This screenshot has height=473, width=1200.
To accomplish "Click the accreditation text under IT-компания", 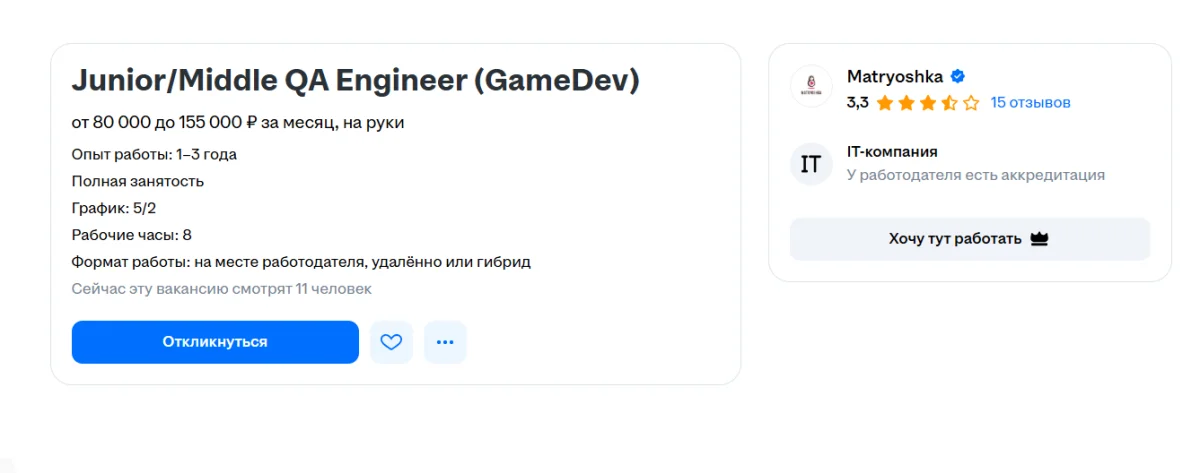I will click(x=976, y=175).
